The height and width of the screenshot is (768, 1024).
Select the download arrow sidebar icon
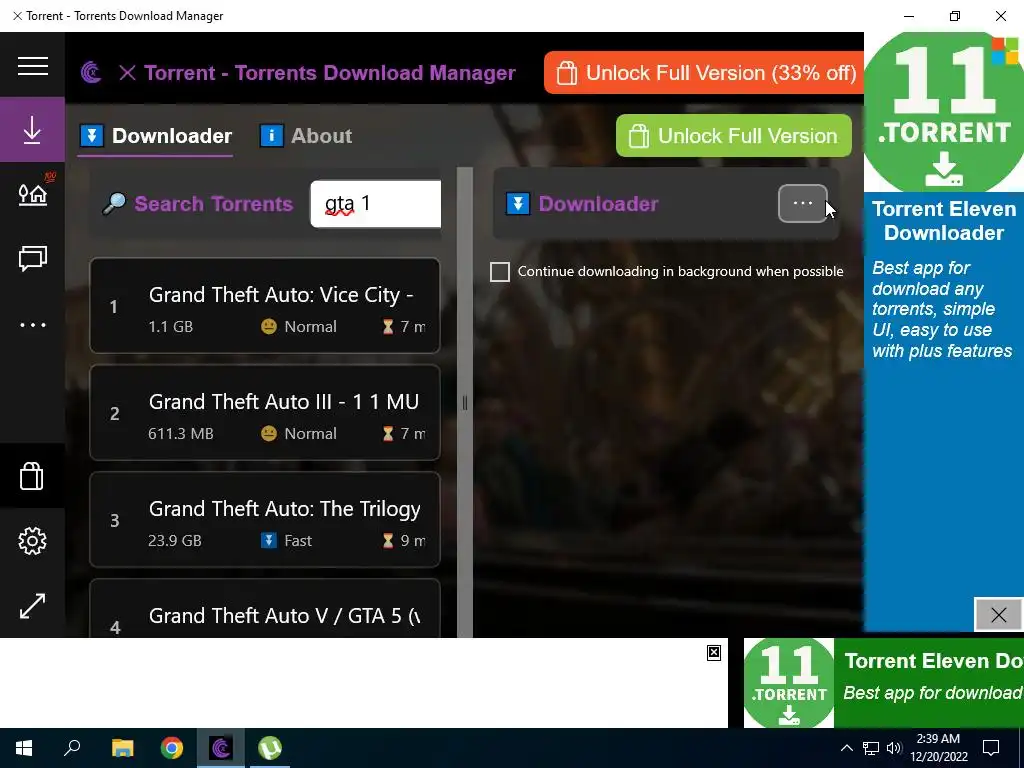coord(32,130)
